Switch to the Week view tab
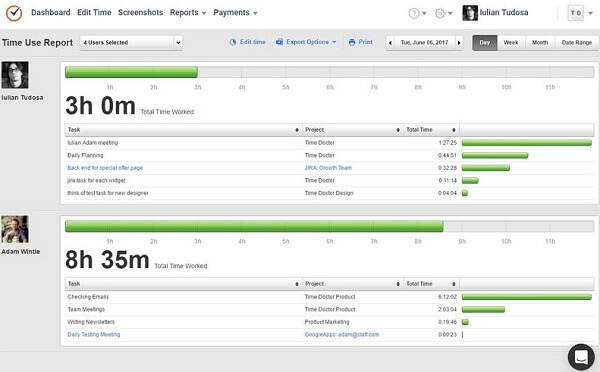Viewport: 600px width, 372px height. click(x=511, y=42)
